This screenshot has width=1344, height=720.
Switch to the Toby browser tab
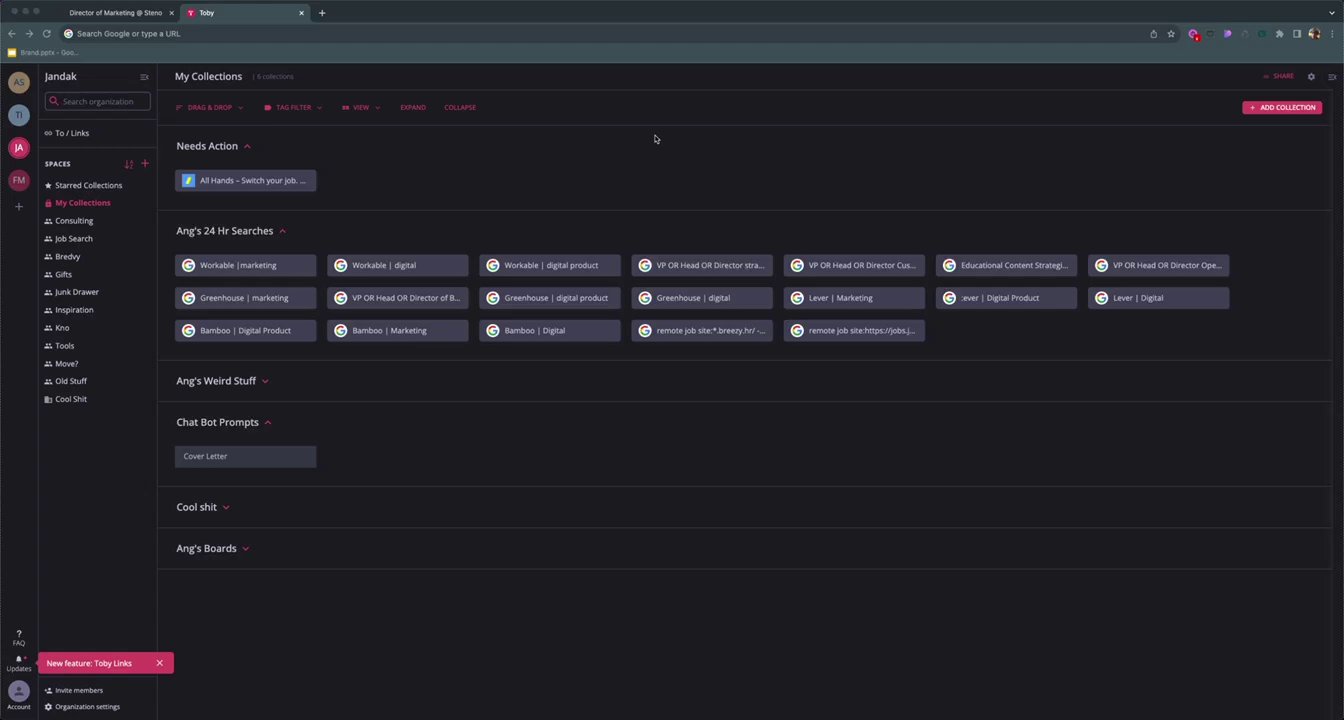click(x=245, y=13)
